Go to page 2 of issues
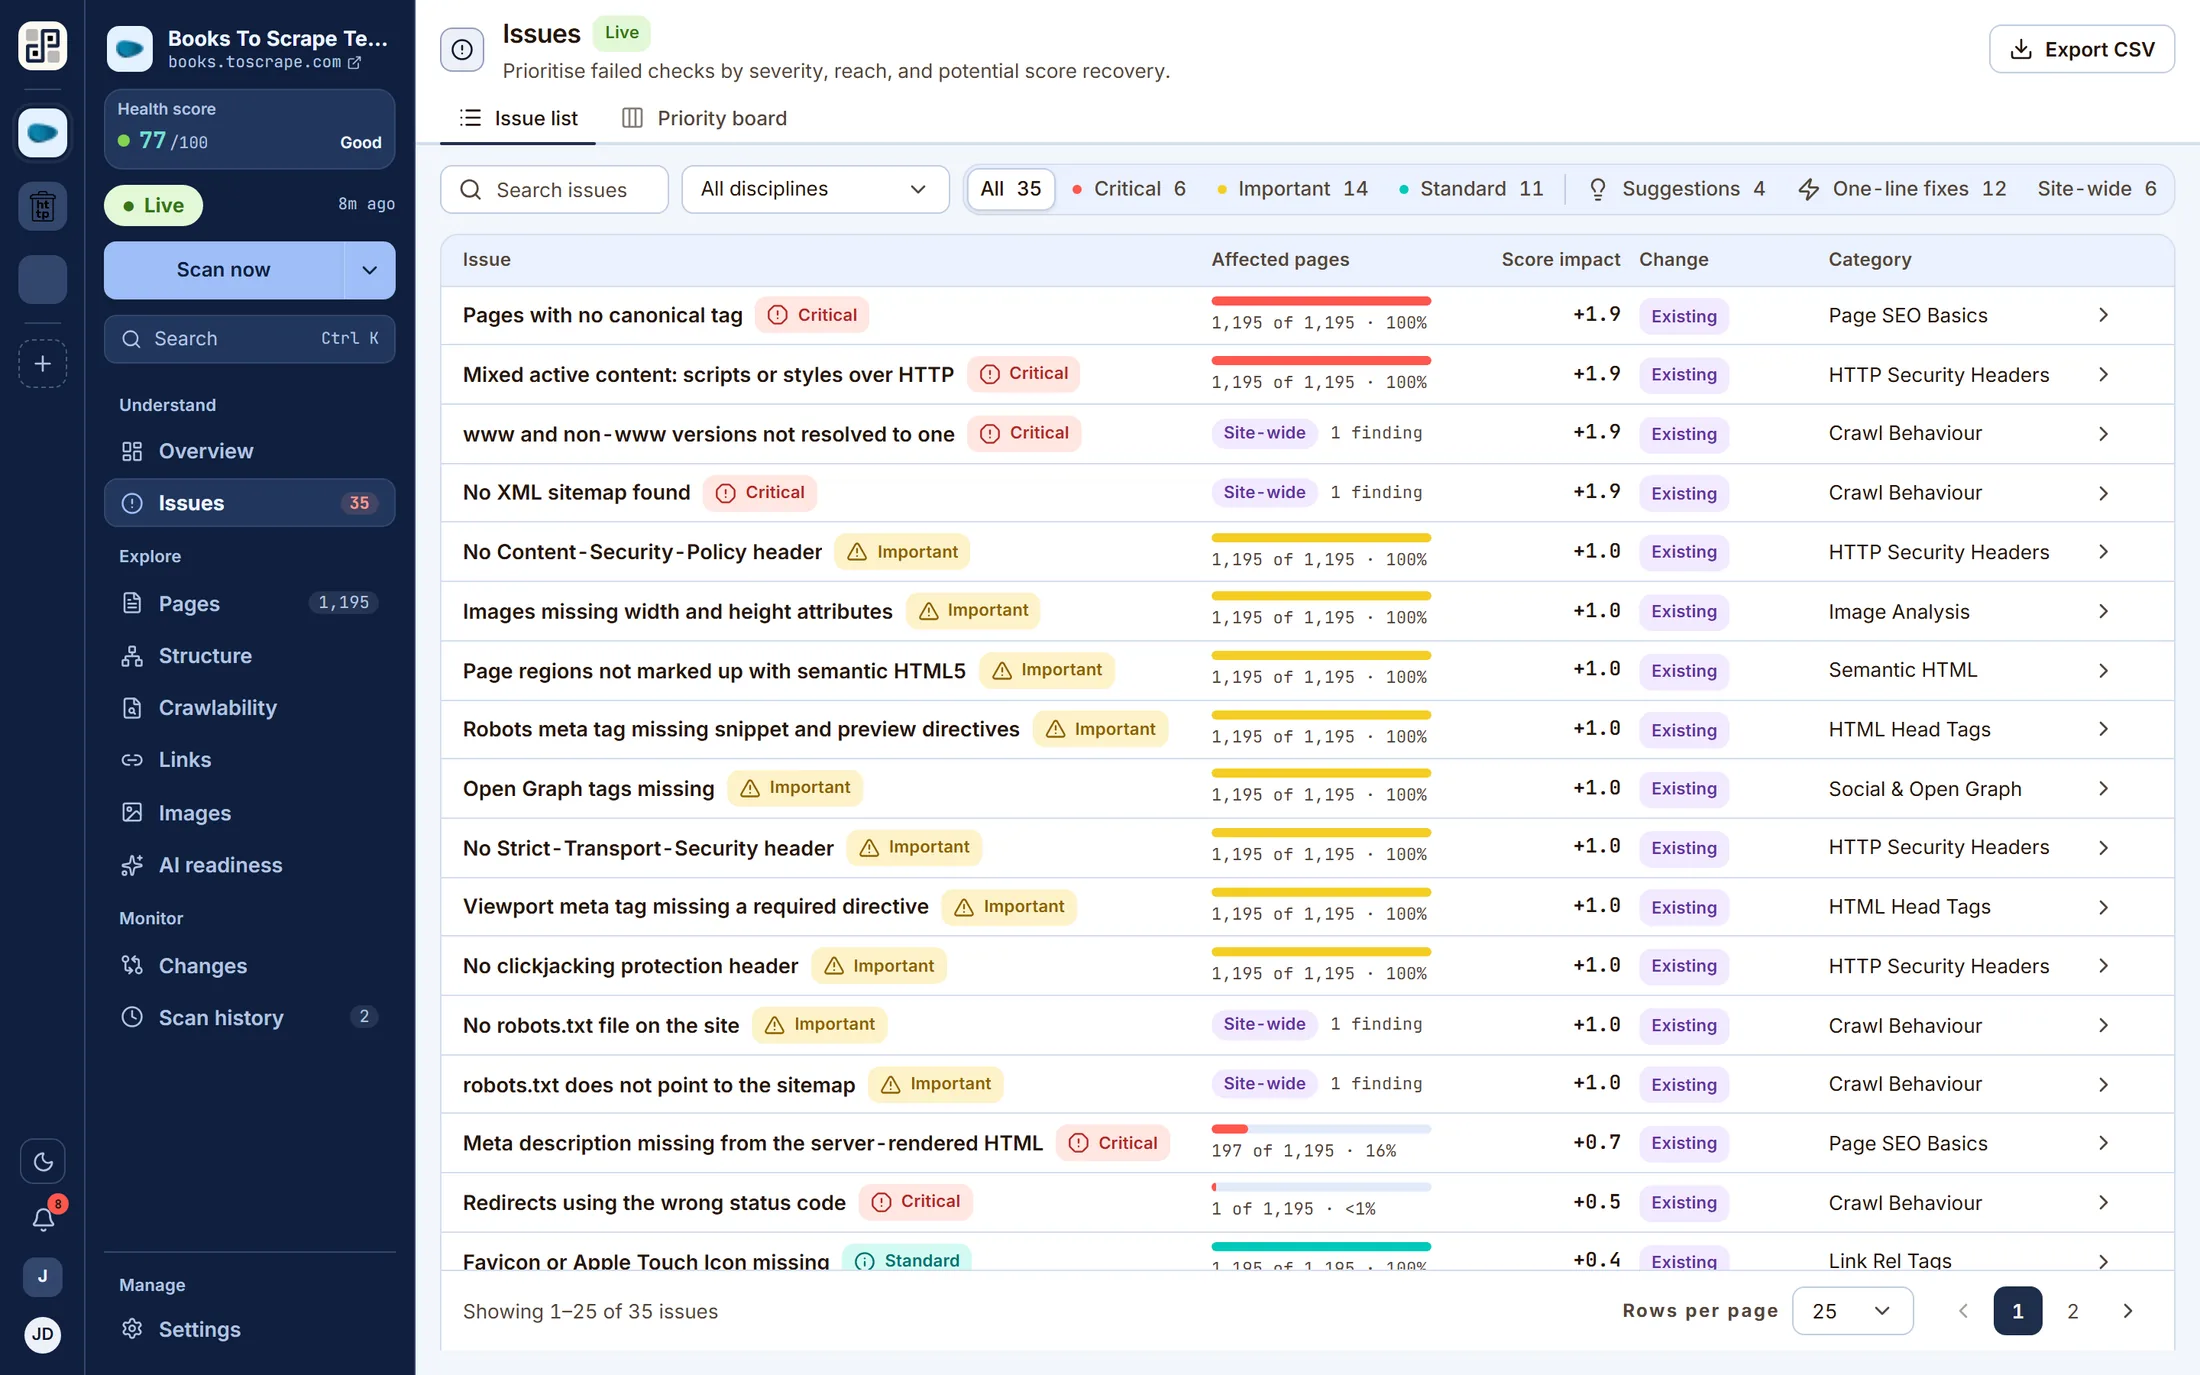The width and height of the screenshot is (2200, 1375). point(2073,1311)
